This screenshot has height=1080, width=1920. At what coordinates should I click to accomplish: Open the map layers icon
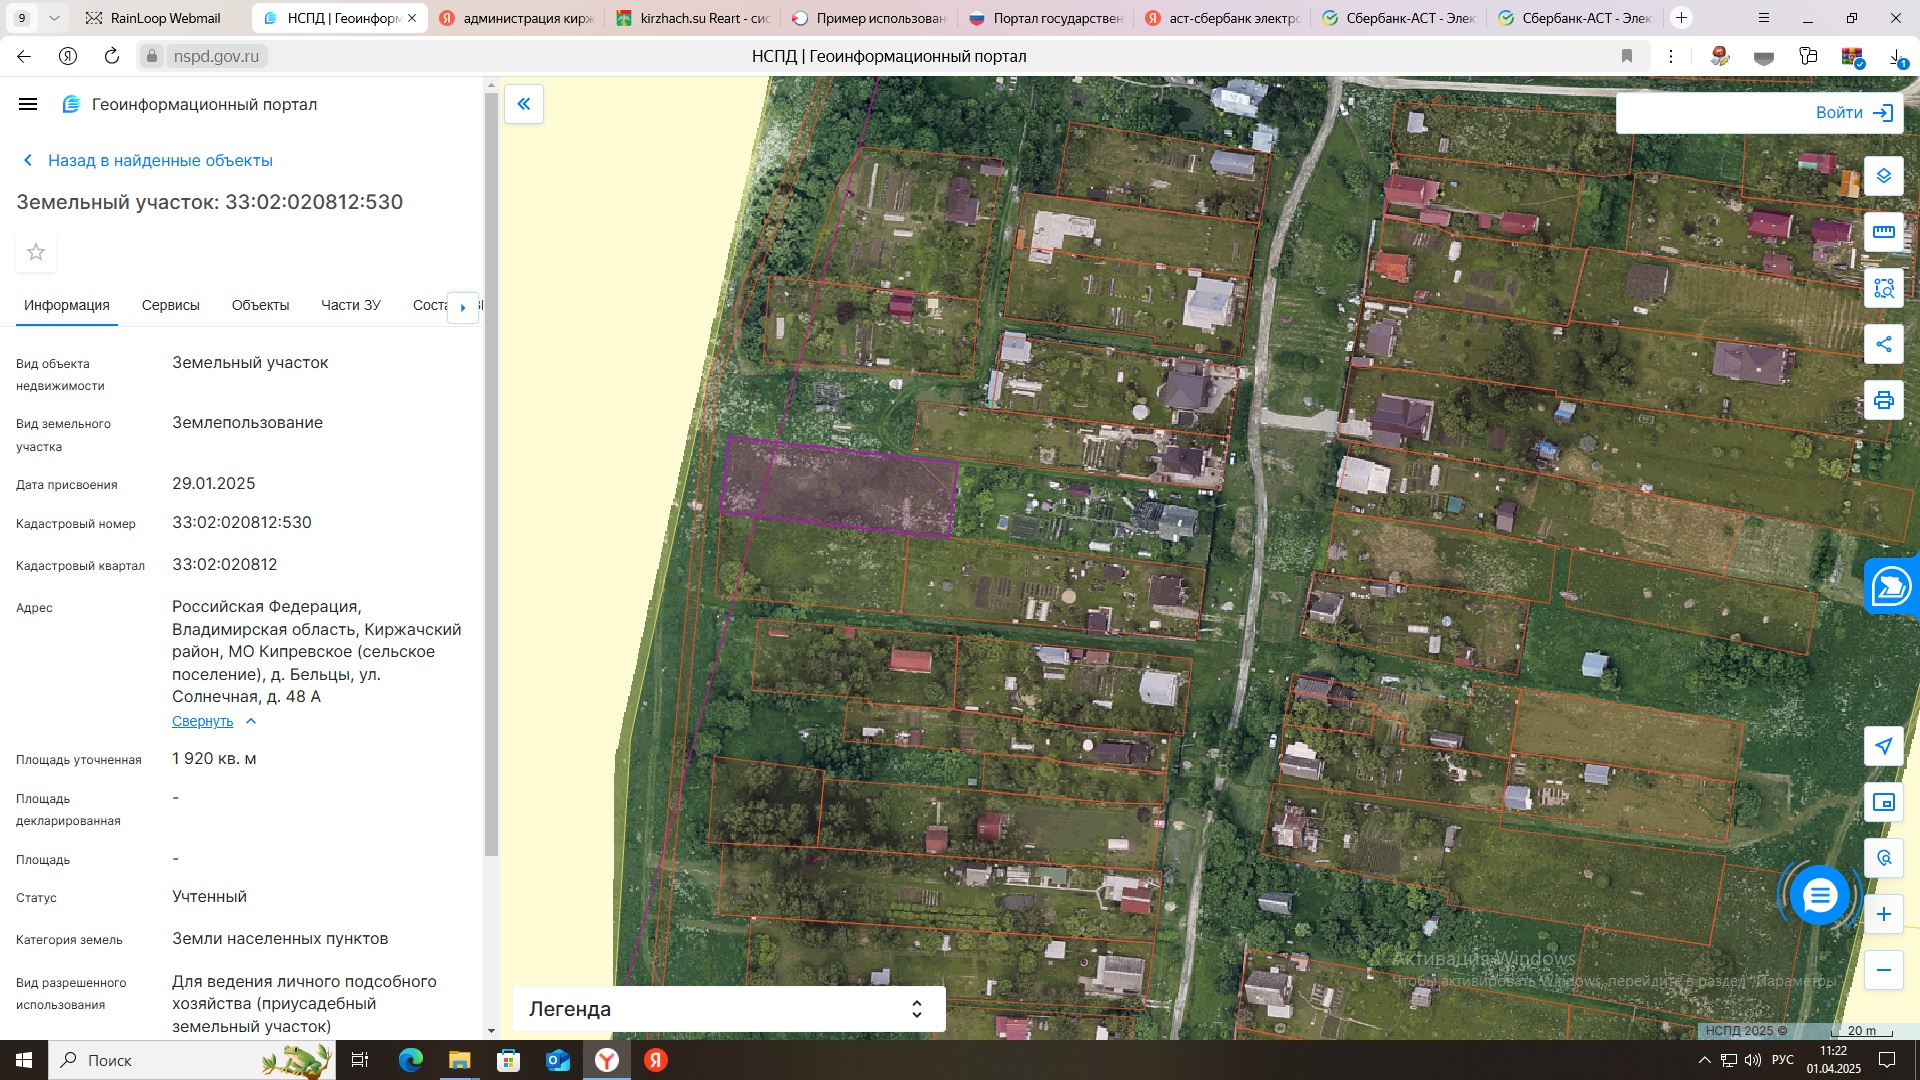[x=1883, y=176]
